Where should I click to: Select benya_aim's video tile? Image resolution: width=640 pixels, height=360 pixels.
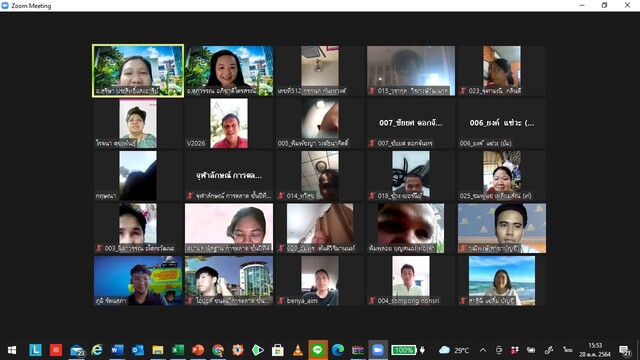pos(320,281)
